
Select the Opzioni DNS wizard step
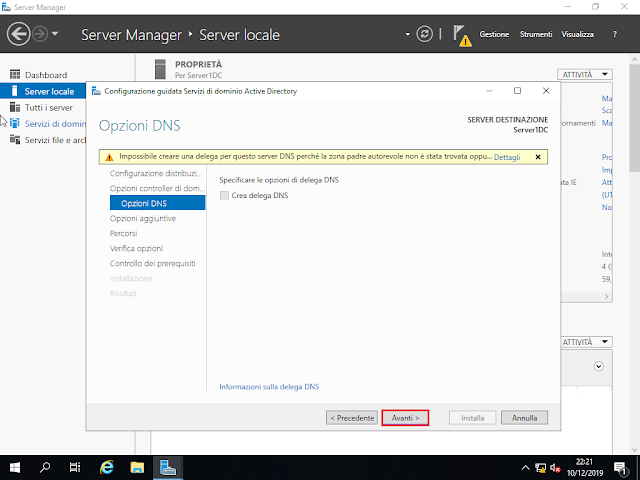[x=158, y=203]
